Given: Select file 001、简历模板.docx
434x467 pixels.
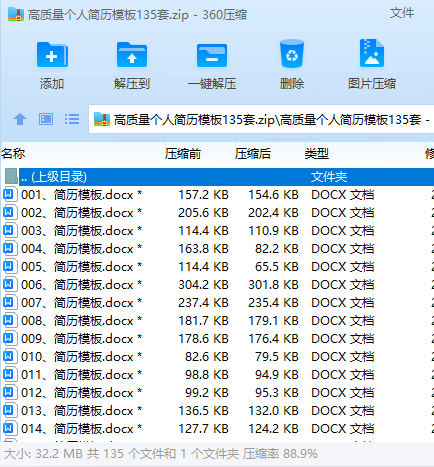Looking at the screenshot, I should [x=217, y=195].
